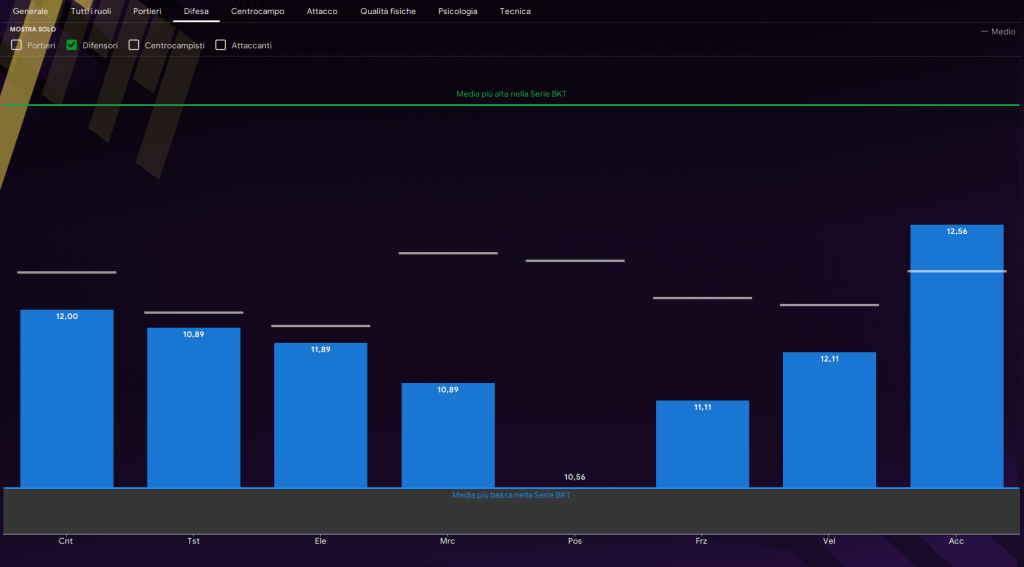Go to the Centrocampo tab
The width and height of the screenshot is (1024, 567).
[257, 11]
